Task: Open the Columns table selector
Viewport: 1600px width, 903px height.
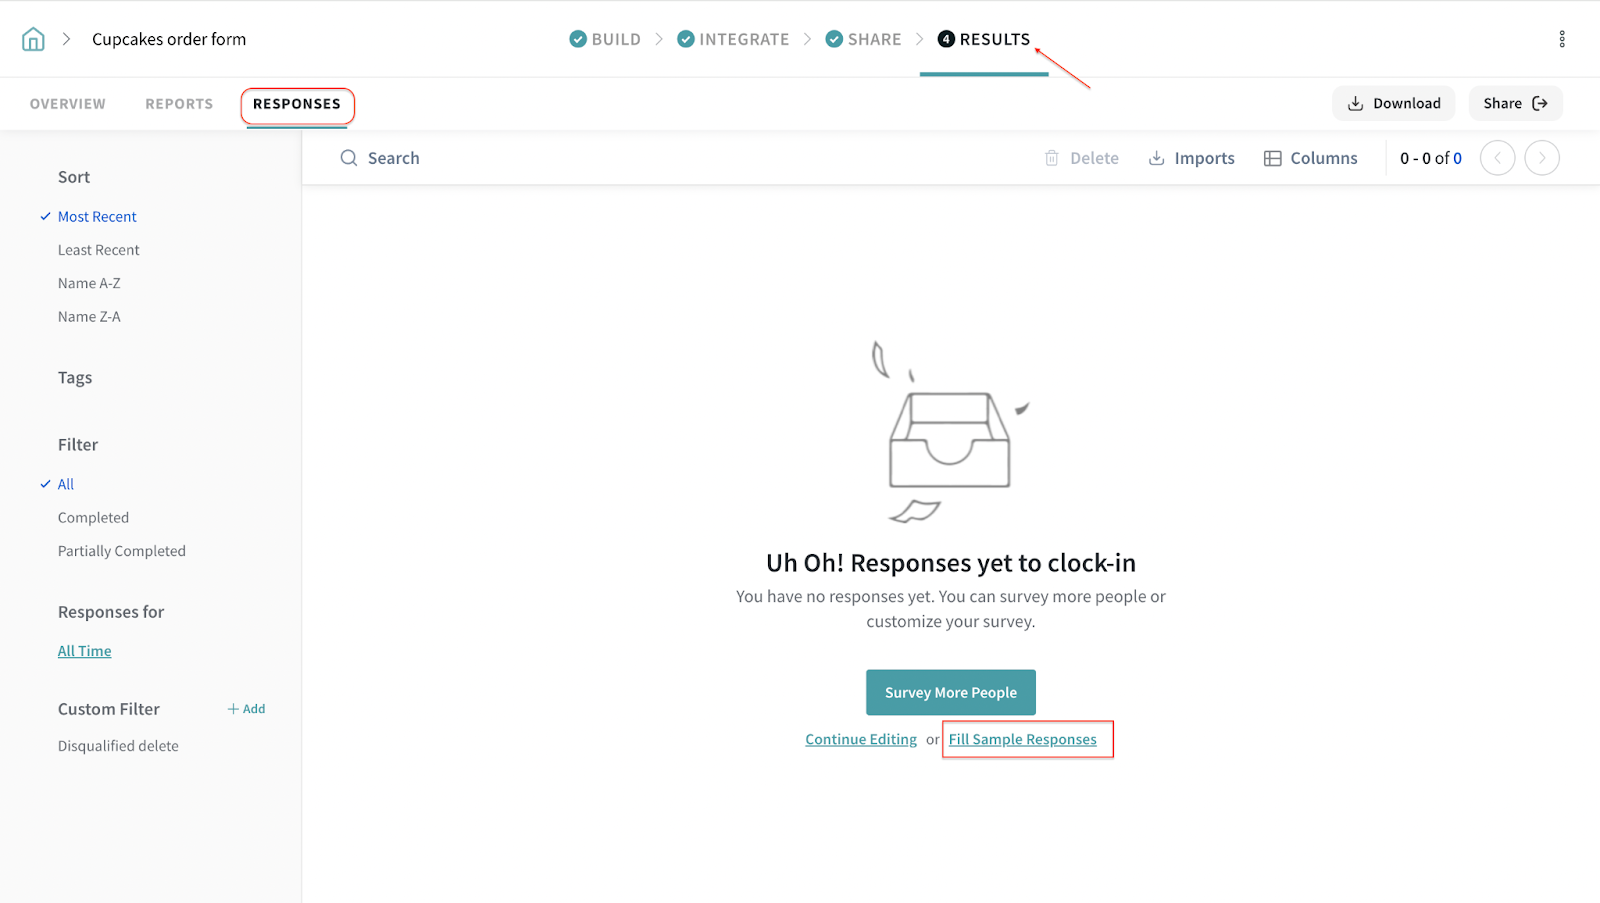Action: point(1310,158)
